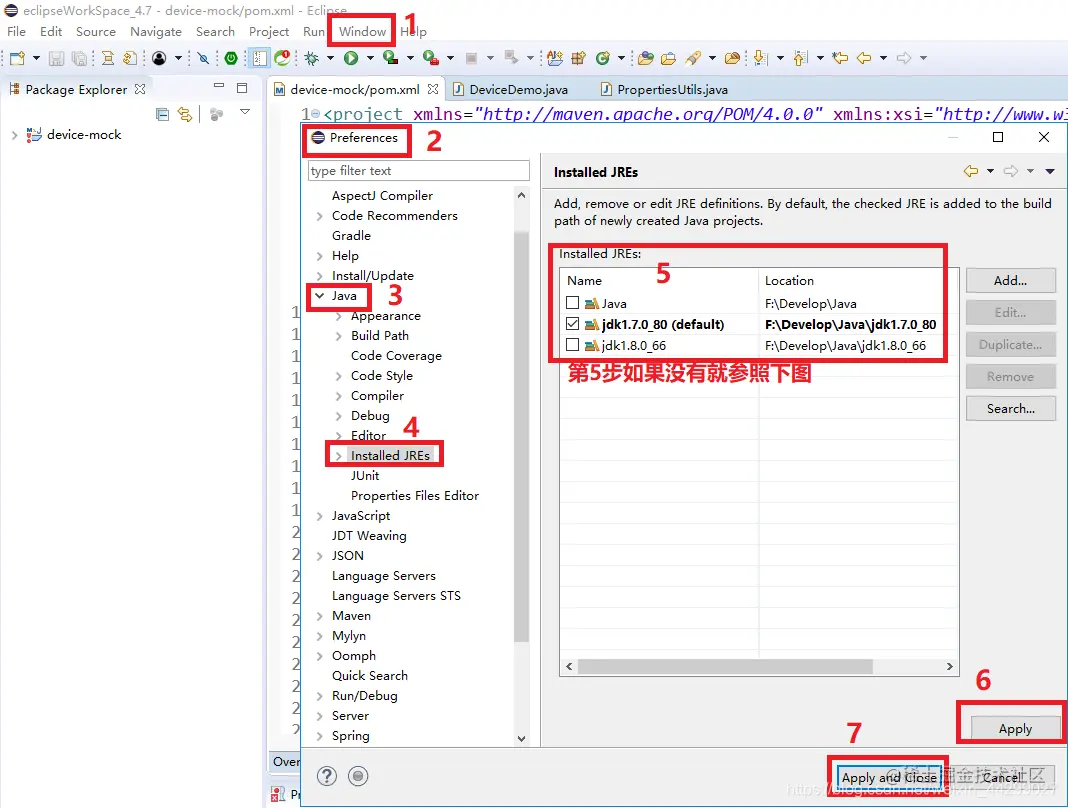This screenshot has height=808, width=1068.
Task: Click the green Spring Boot dashboard icon
Action: point(231,58)
